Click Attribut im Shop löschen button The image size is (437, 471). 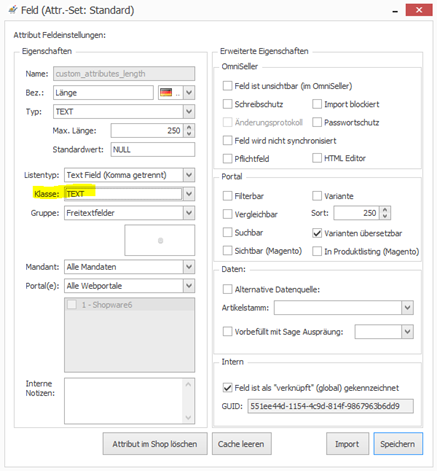pyautogui.click(x=155, y=444)
